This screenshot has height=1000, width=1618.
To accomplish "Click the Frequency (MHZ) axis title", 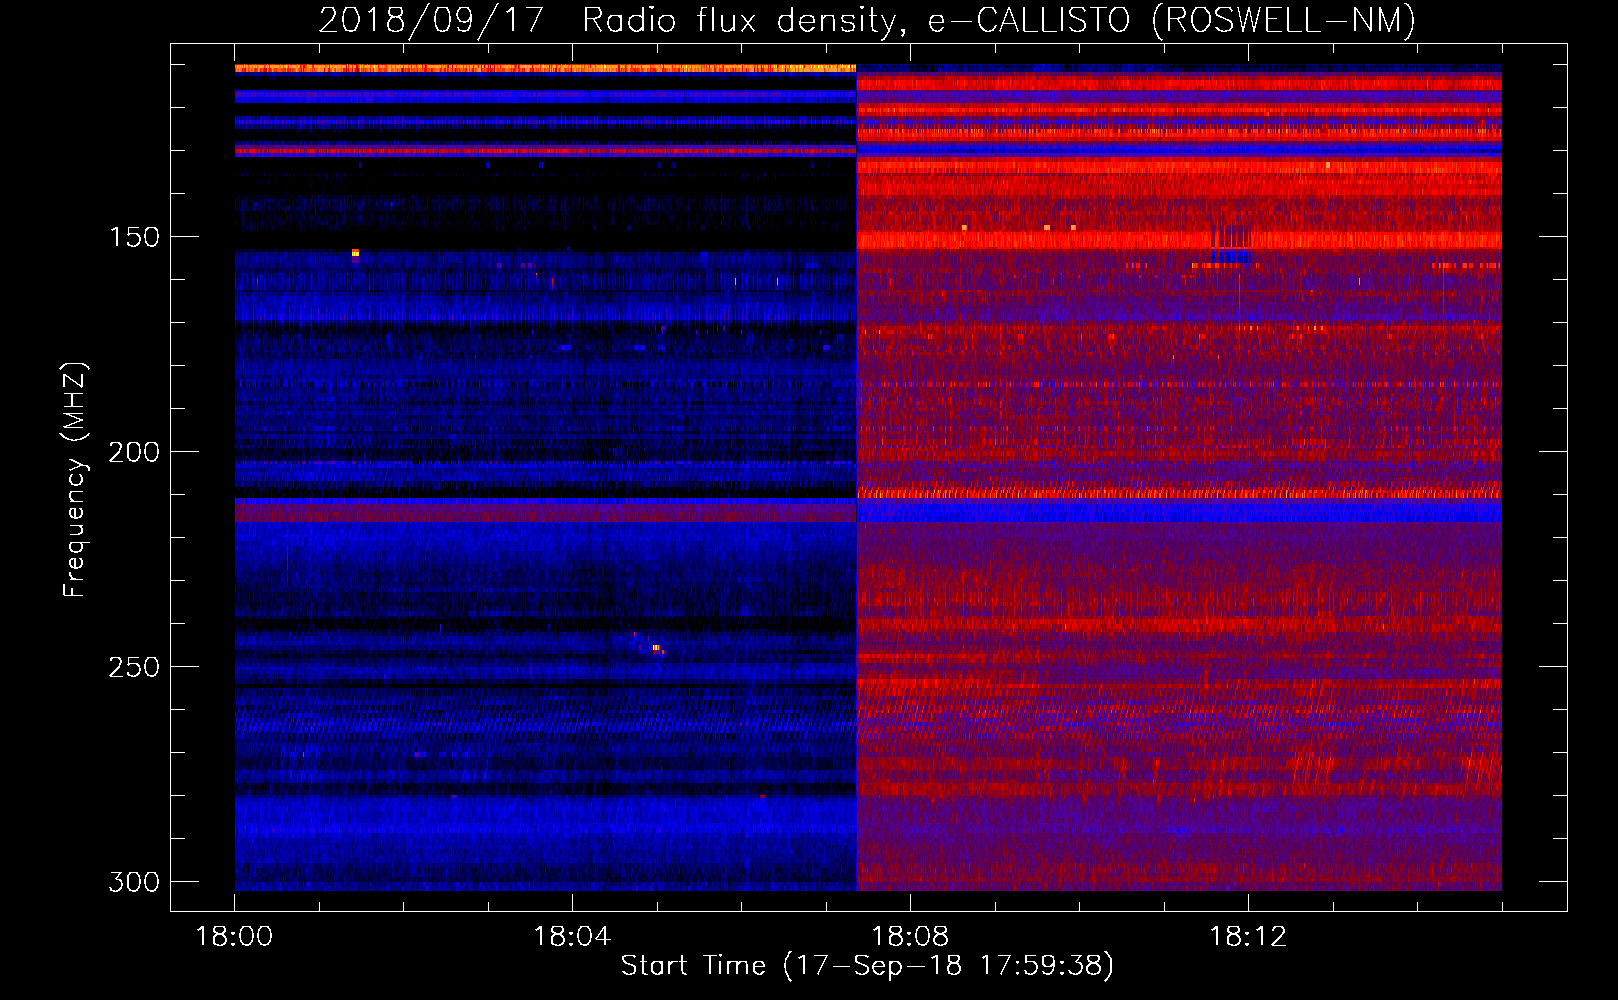I will pos(75,480).
